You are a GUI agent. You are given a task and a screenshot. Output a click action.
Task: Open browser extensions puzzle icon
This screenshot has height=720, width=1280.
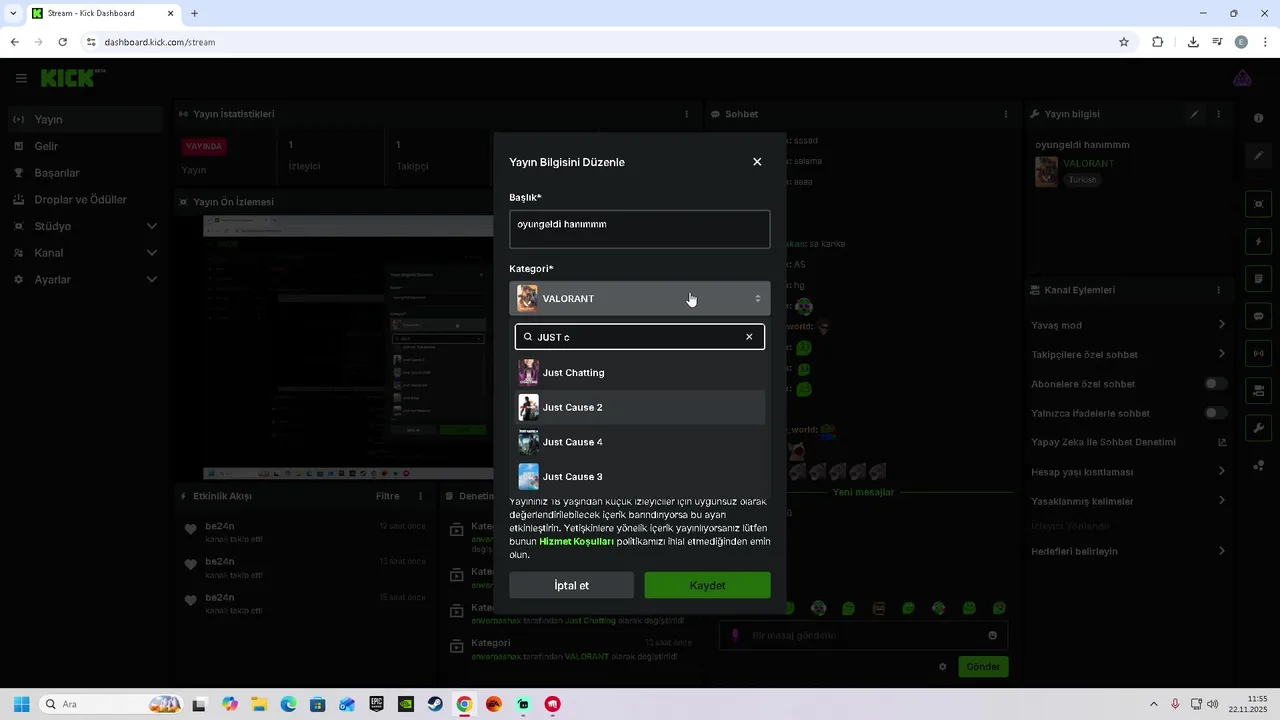pyautogui.click(x=1158, y=42)
